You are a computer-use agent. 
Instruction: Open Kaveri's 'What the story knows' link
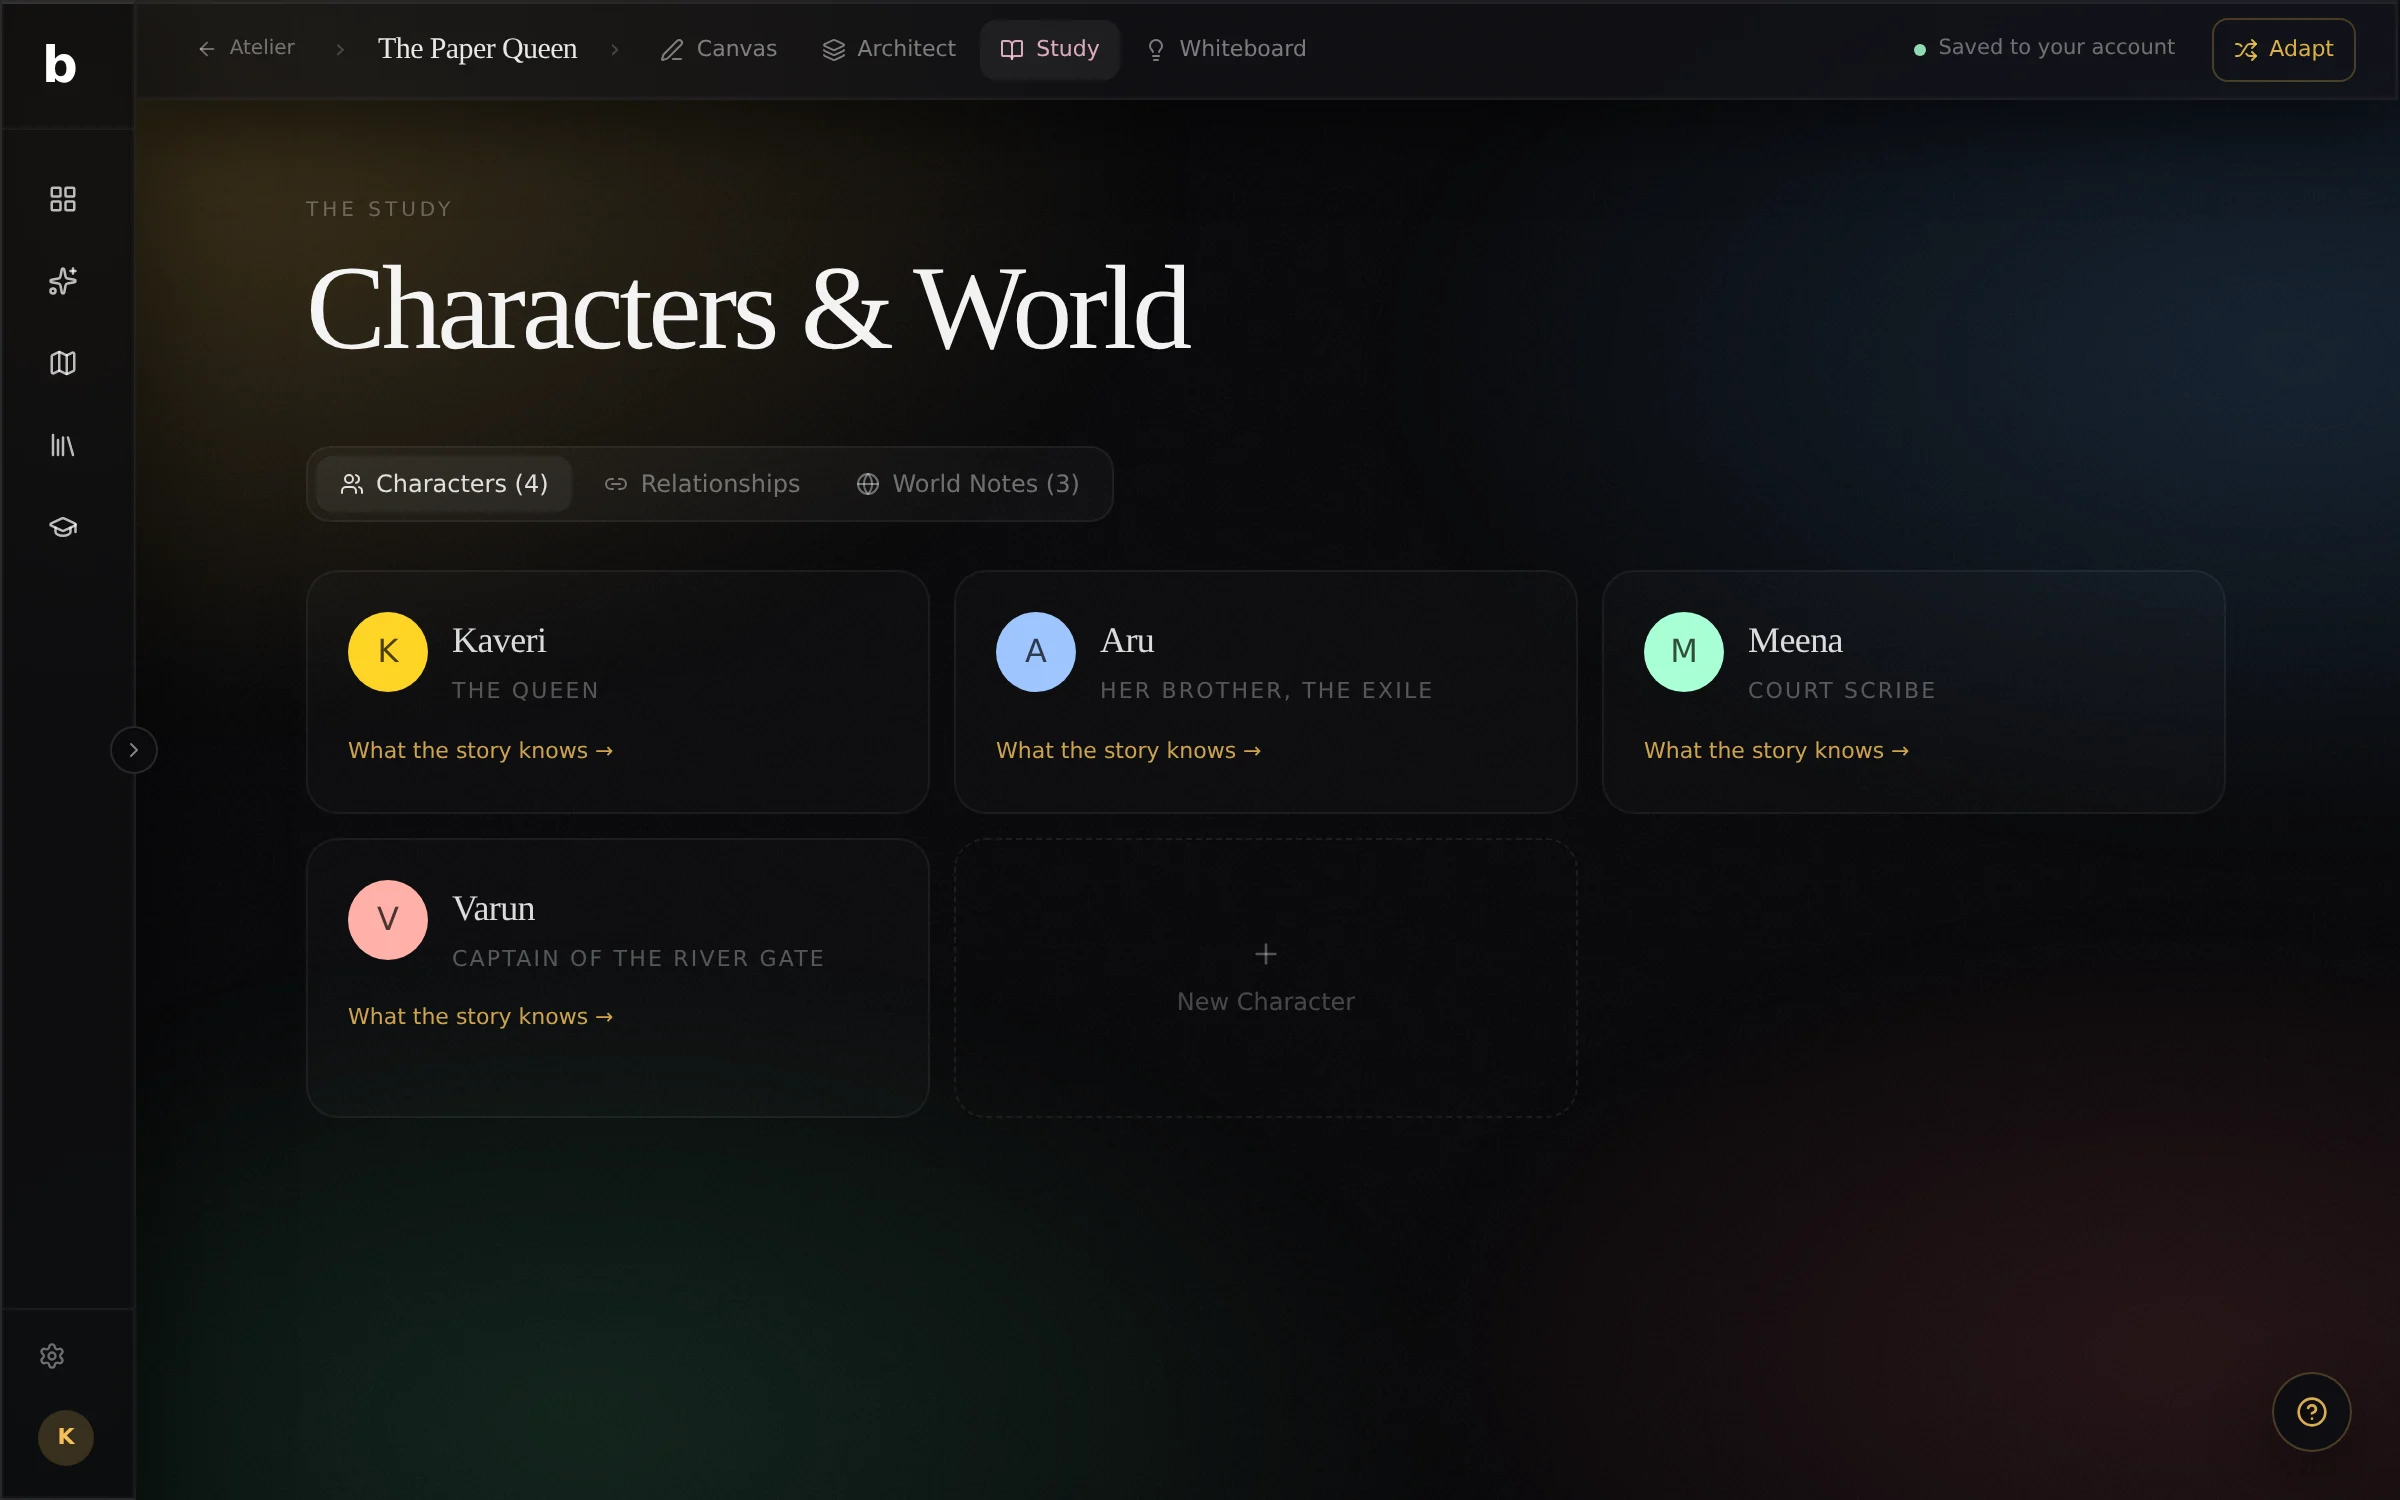click(x=480, y=750)
